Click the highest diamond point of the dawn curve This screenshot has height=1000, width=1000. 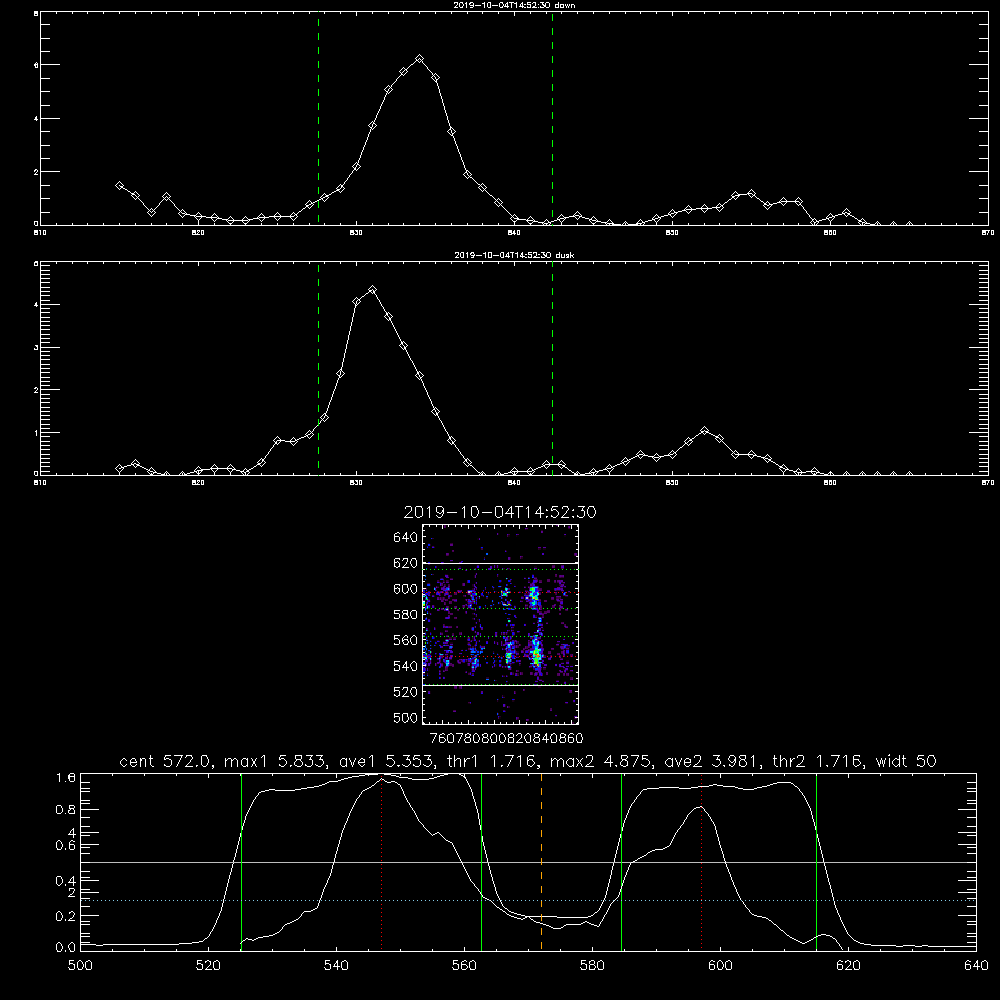click(419, 59)
